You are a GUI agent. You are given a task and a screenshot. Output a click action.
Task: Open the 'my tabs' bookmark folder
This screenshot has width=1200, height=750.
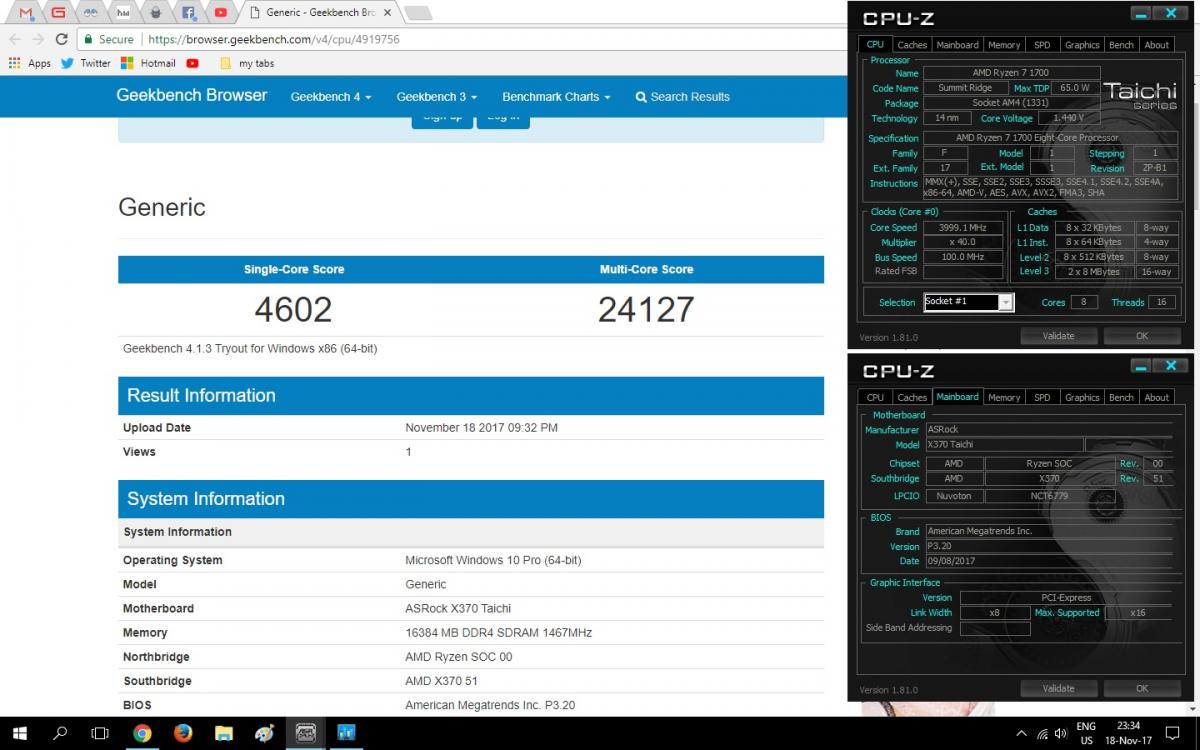coord(246,63)
